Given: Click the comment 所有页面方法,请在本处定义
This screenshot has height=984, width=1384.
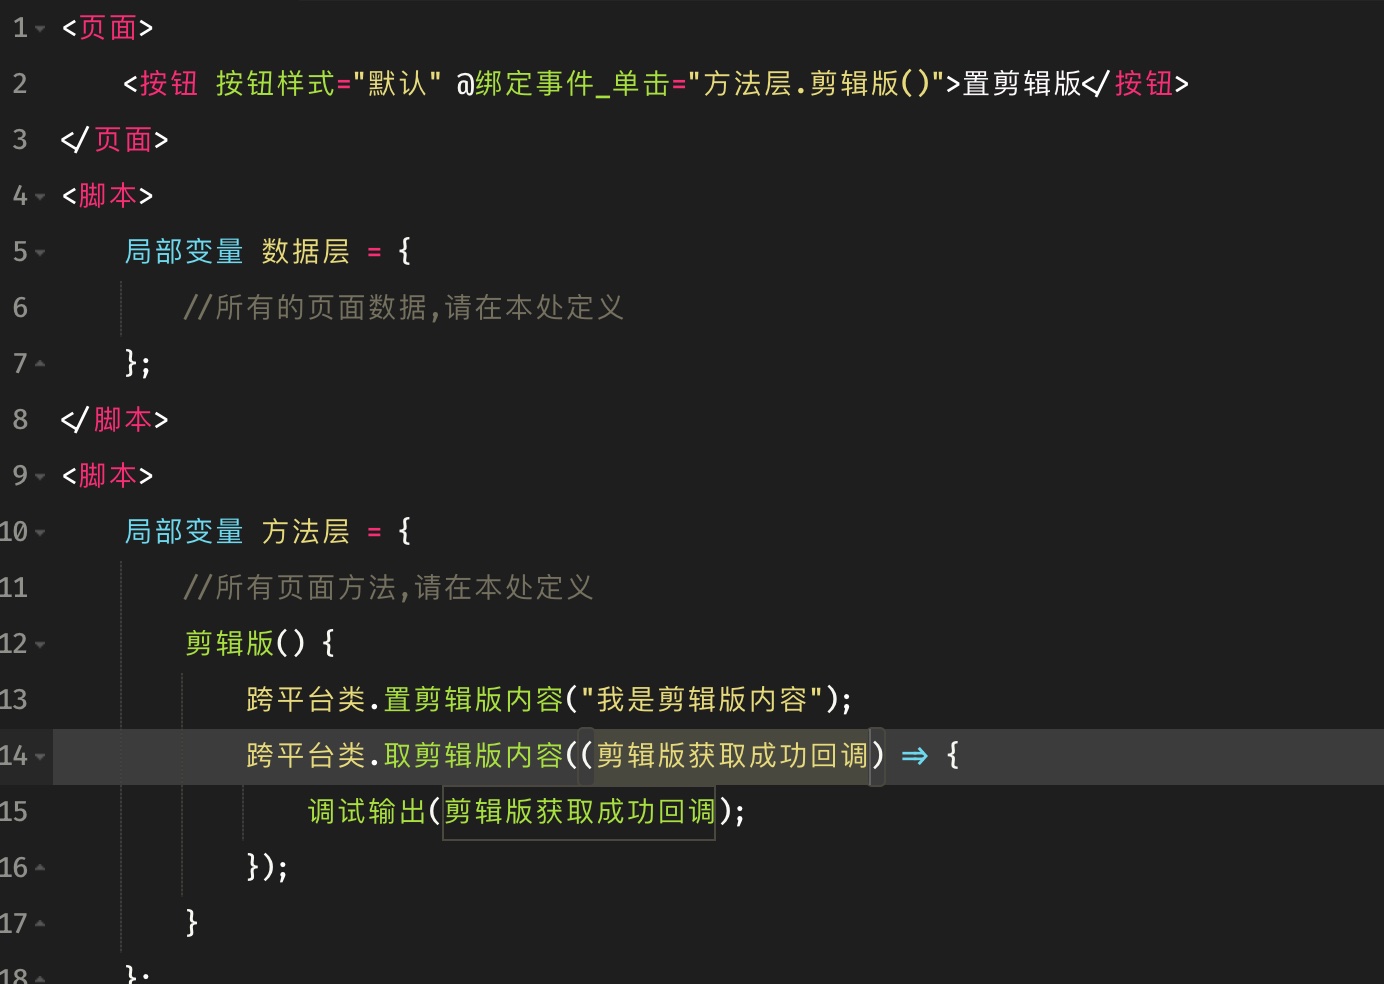Looking at the screenshot, I should 389,588.
